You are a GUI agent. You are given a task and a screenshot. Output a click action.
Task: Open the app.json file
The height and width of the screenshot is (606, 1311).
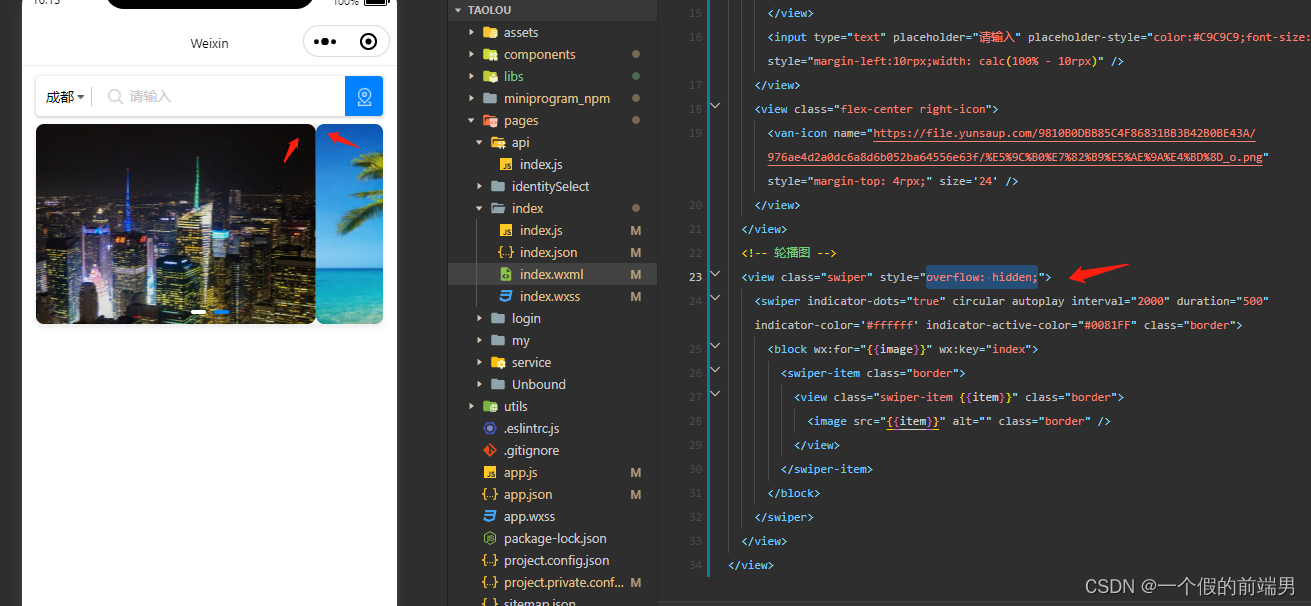tap(528, 494)
